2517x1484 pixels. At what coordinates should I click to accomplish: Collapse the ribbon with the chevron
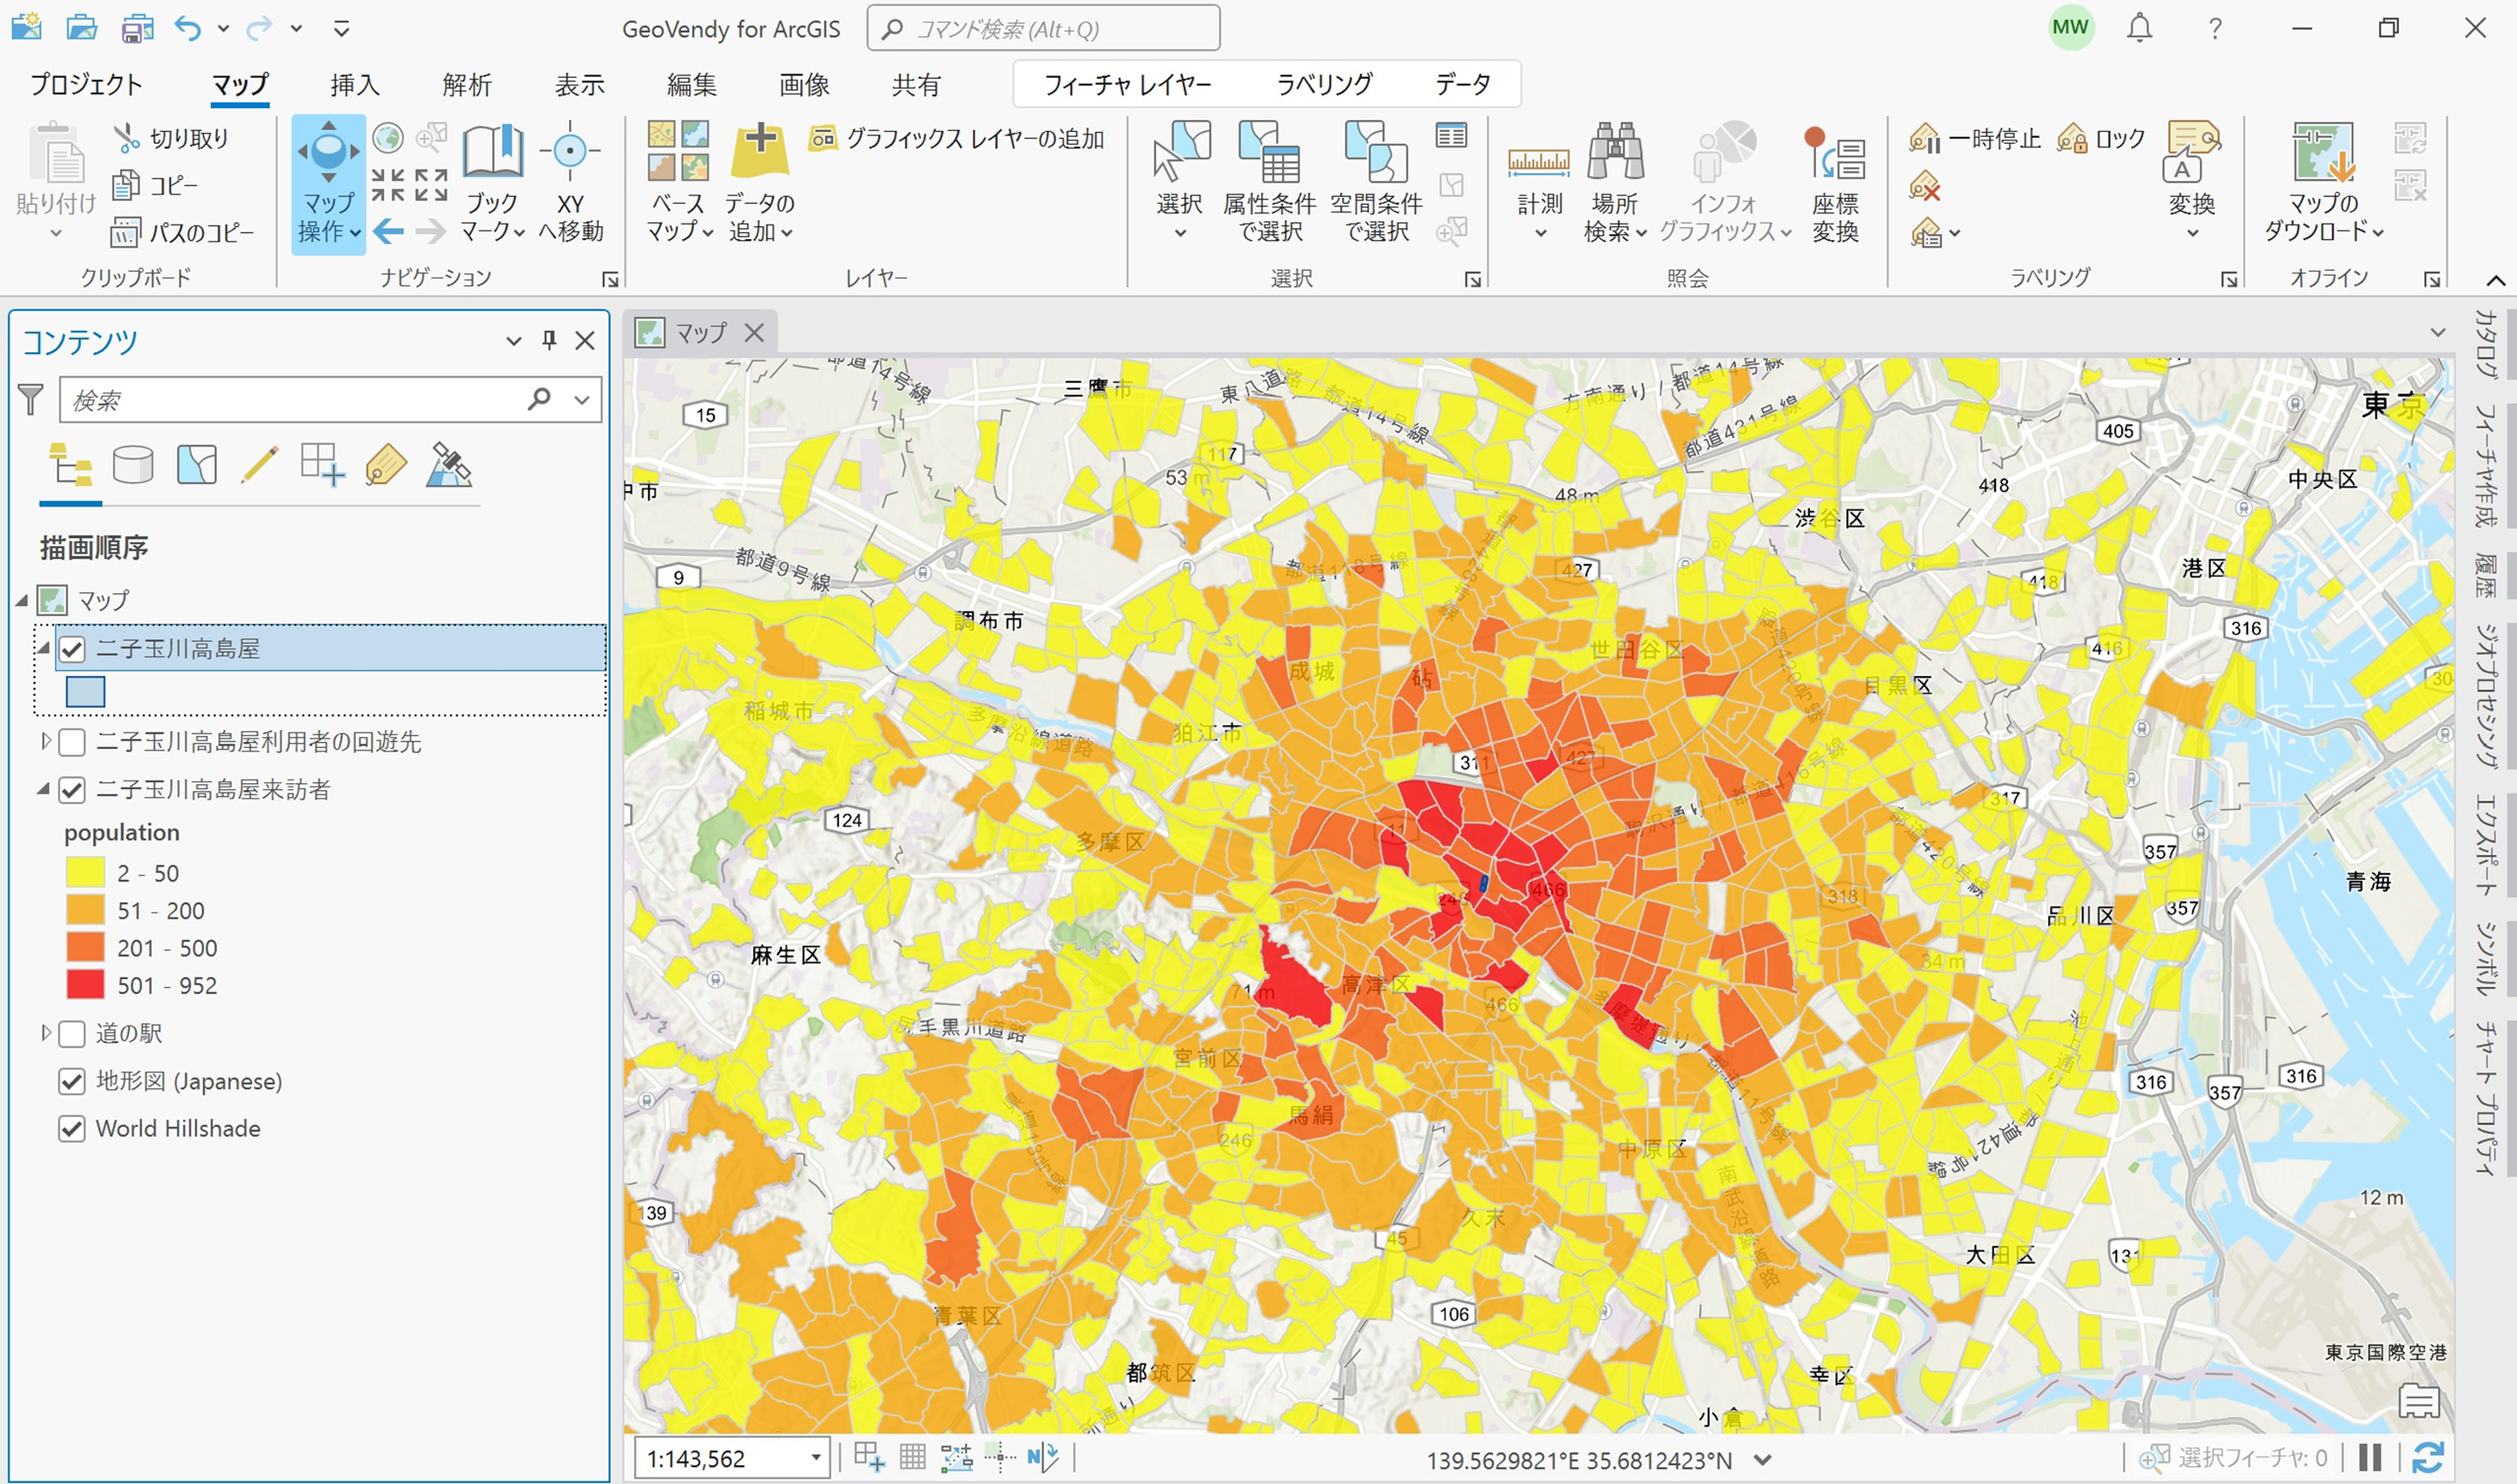pyautogui.click(x=2496, y=281)
